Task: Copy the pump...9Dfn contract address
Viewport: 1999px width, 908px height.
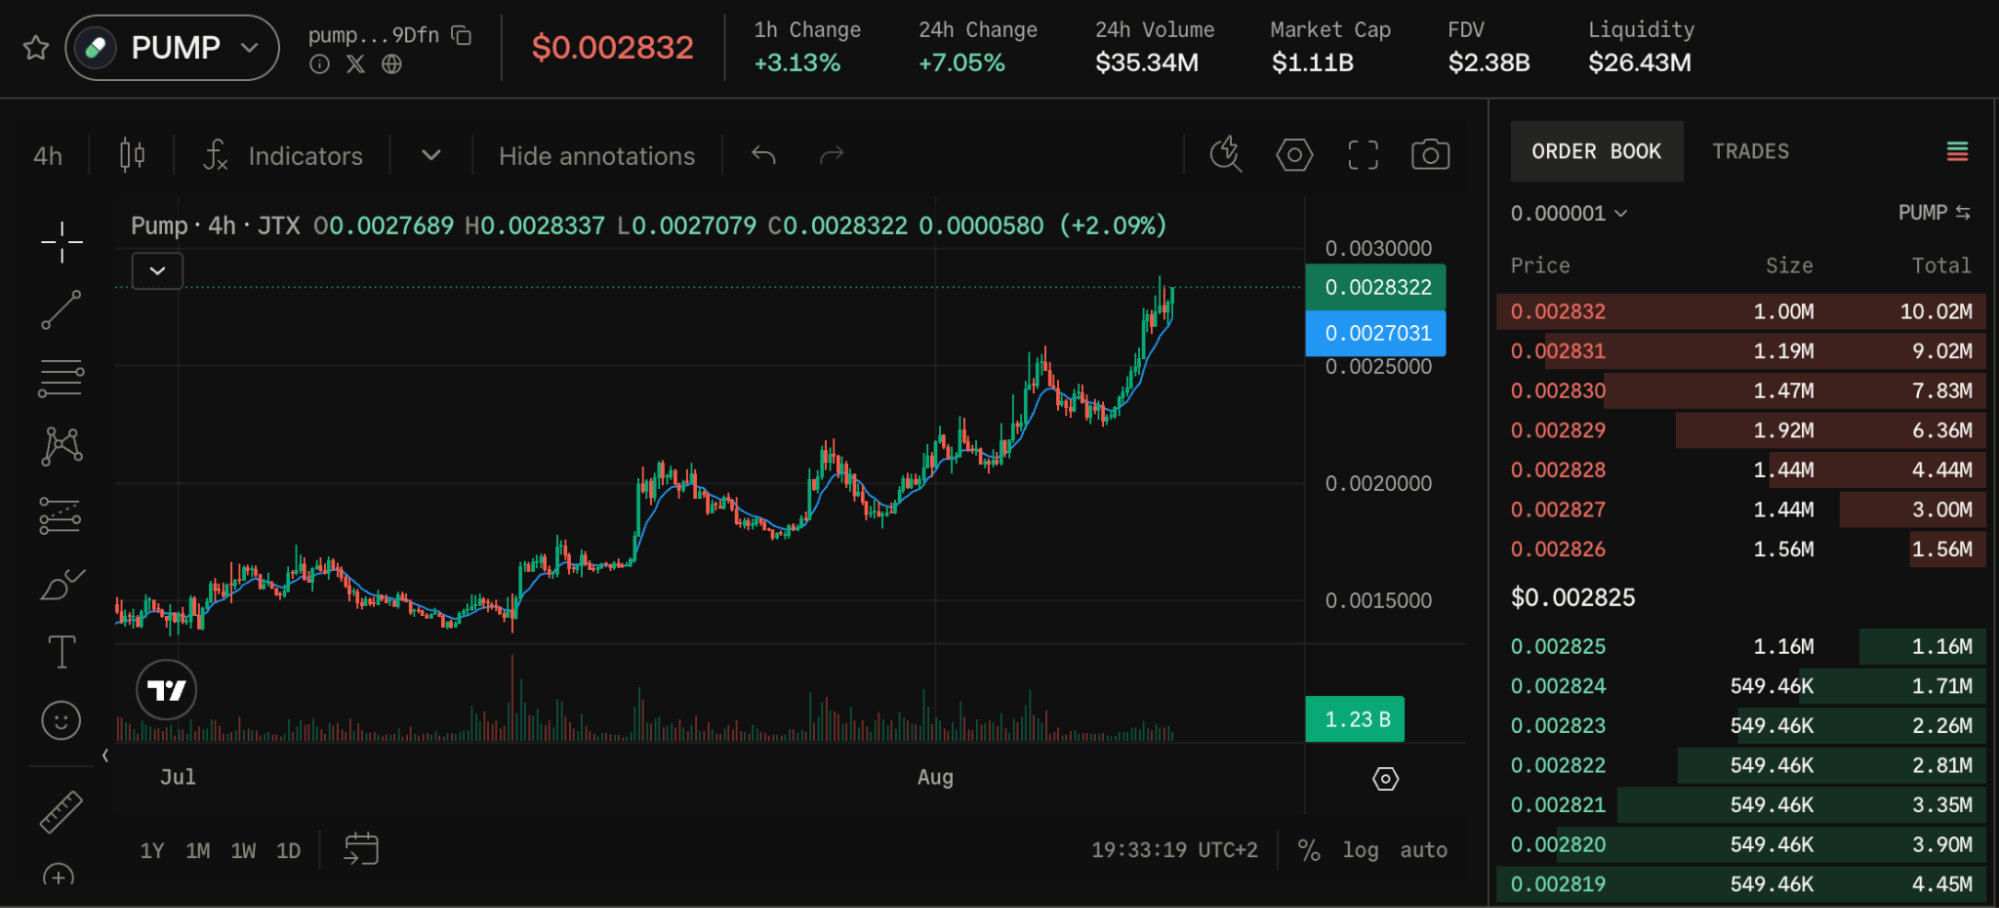Action: coord(461,35)
